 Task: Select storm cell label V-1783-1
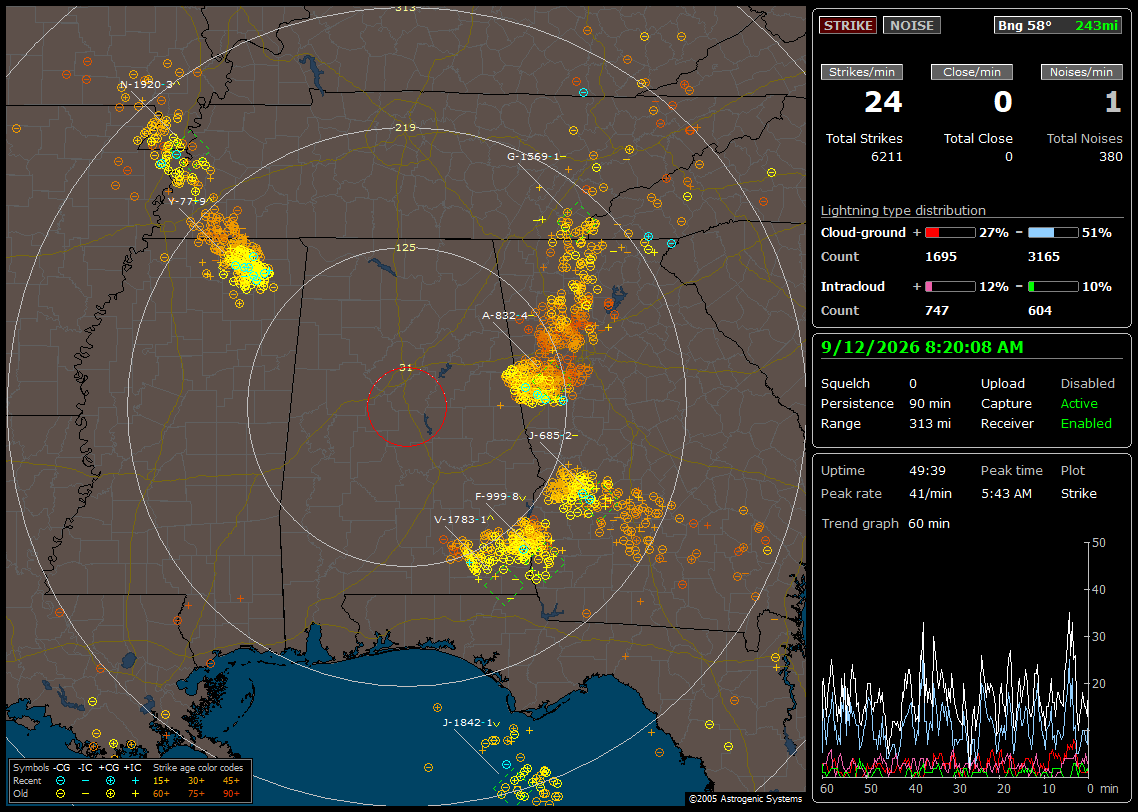coord(463,520)
